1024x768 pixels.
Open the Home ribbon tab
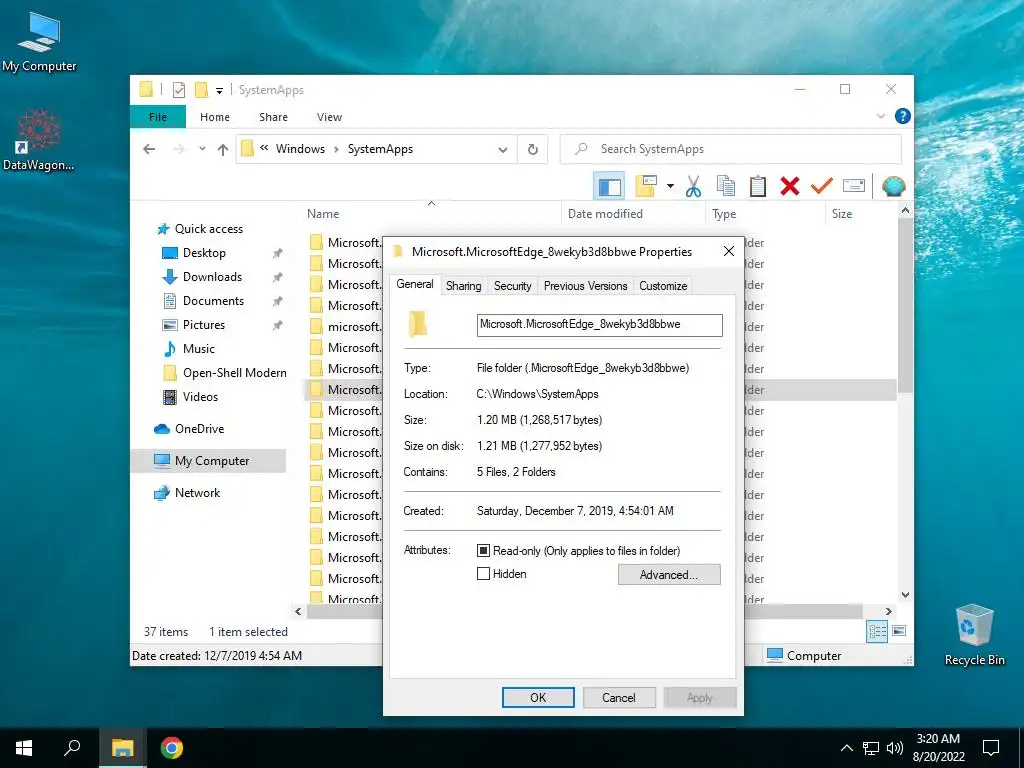pos(215,117)
